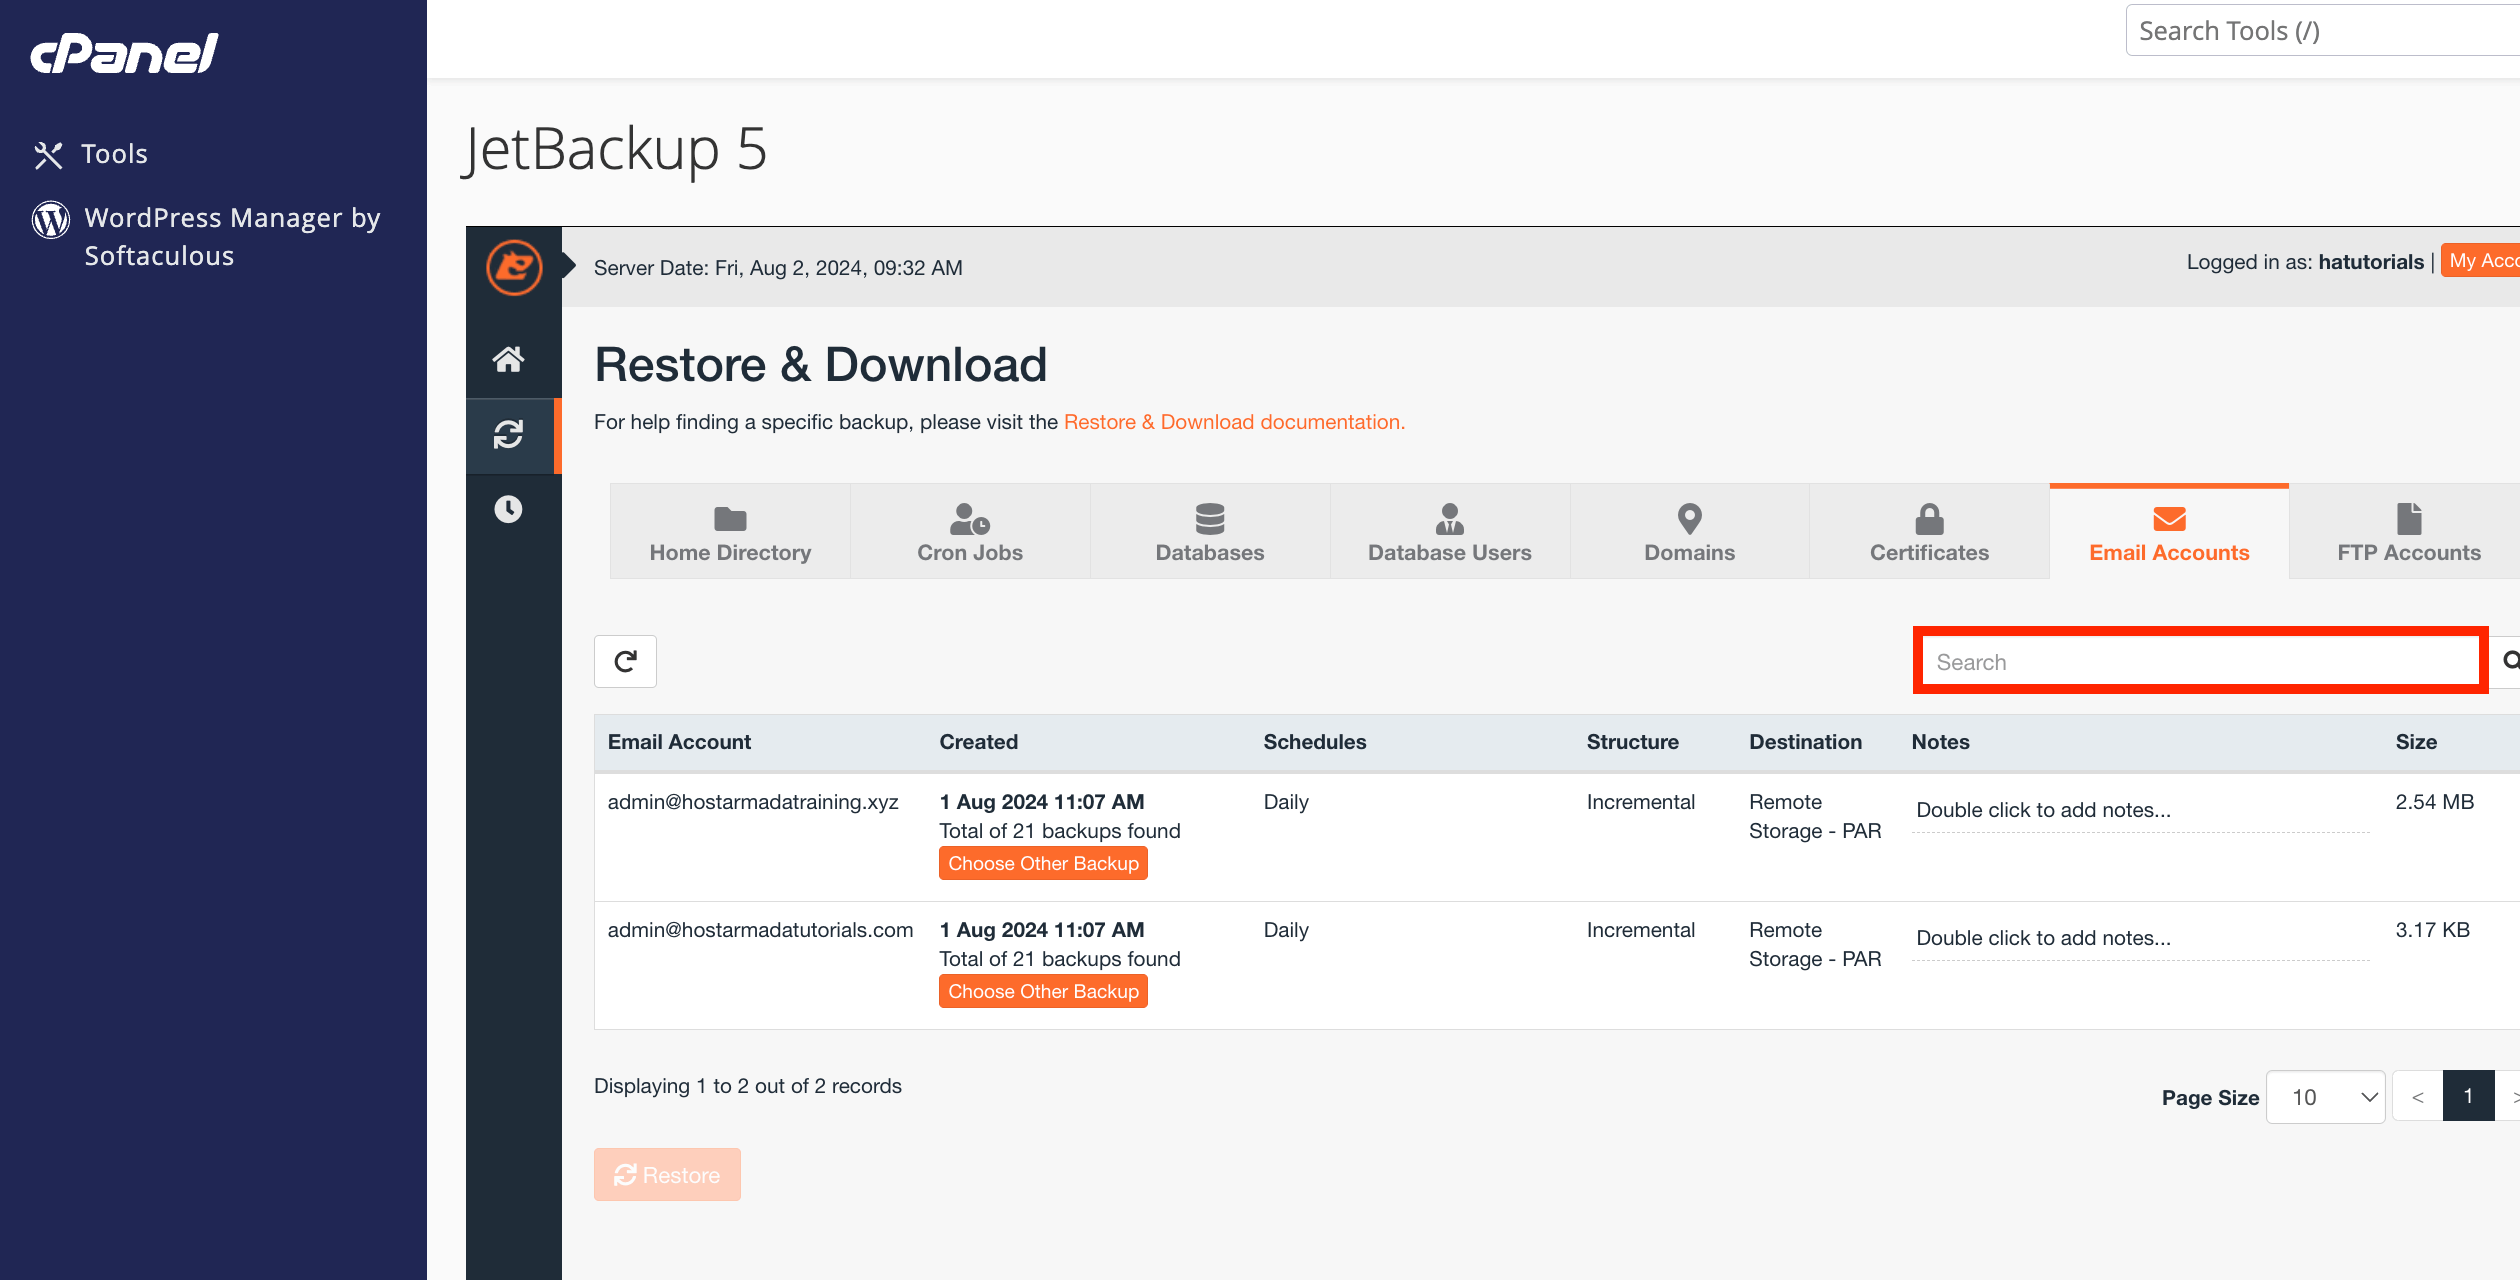
Task: Focus the backup Search field
Action: tap(2200, 661)
